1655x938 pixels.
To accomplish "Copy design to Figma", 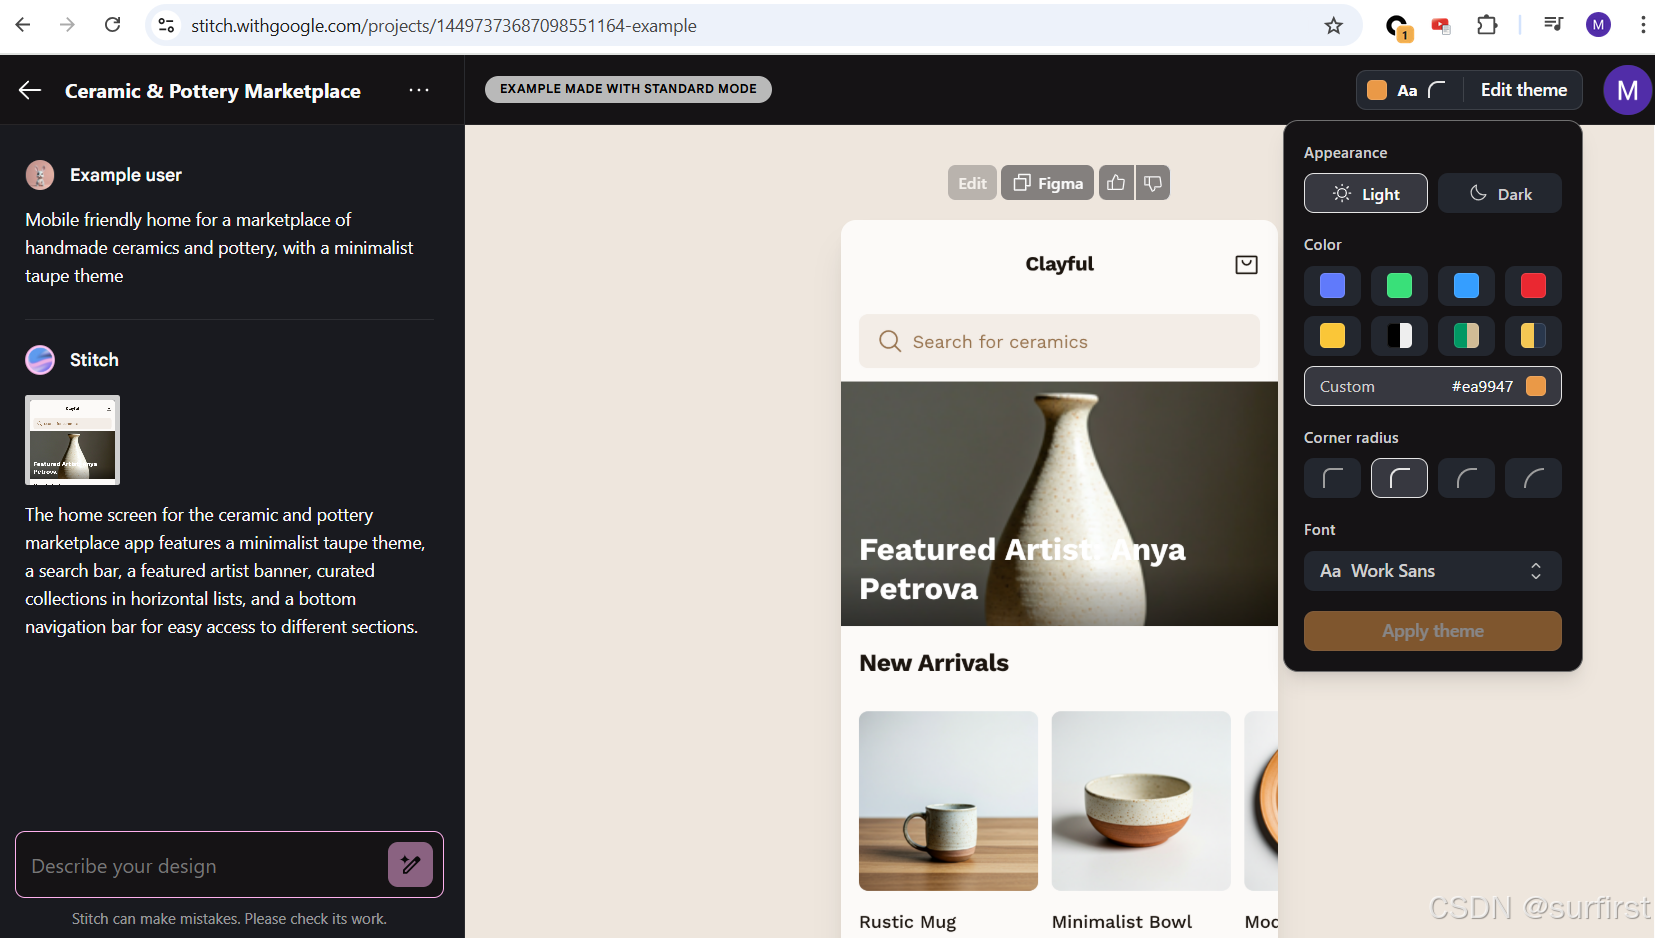I will click(1048, 183).
